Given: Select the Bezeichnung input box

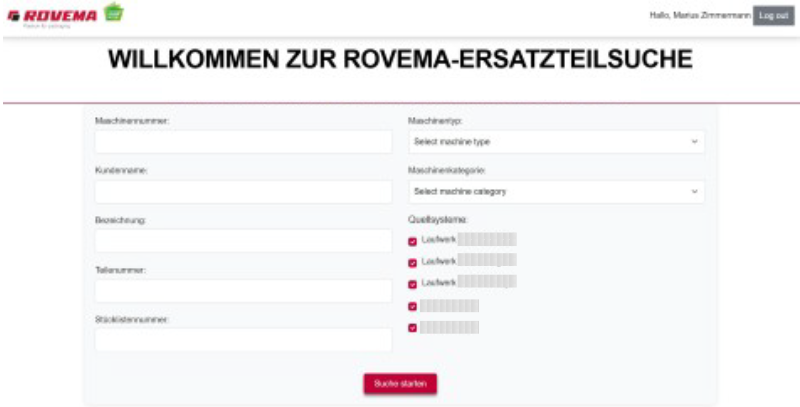Looking at the screenshot, I should 243,241.
